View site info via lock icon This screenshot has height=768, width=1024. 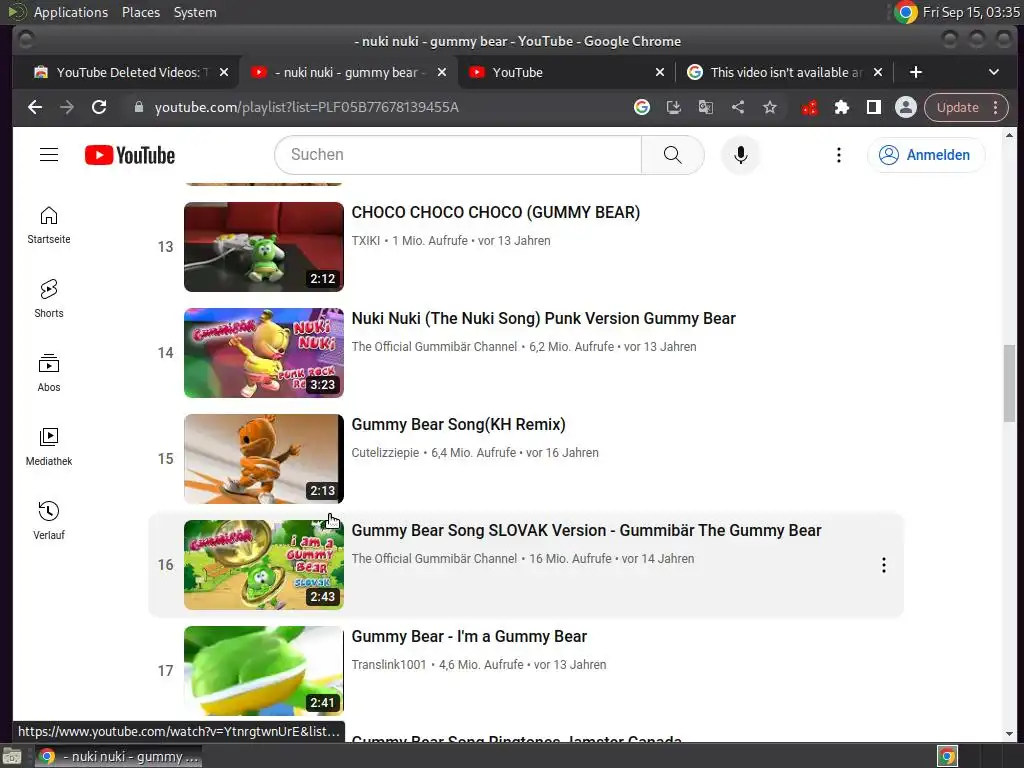[x=138, y=107]
